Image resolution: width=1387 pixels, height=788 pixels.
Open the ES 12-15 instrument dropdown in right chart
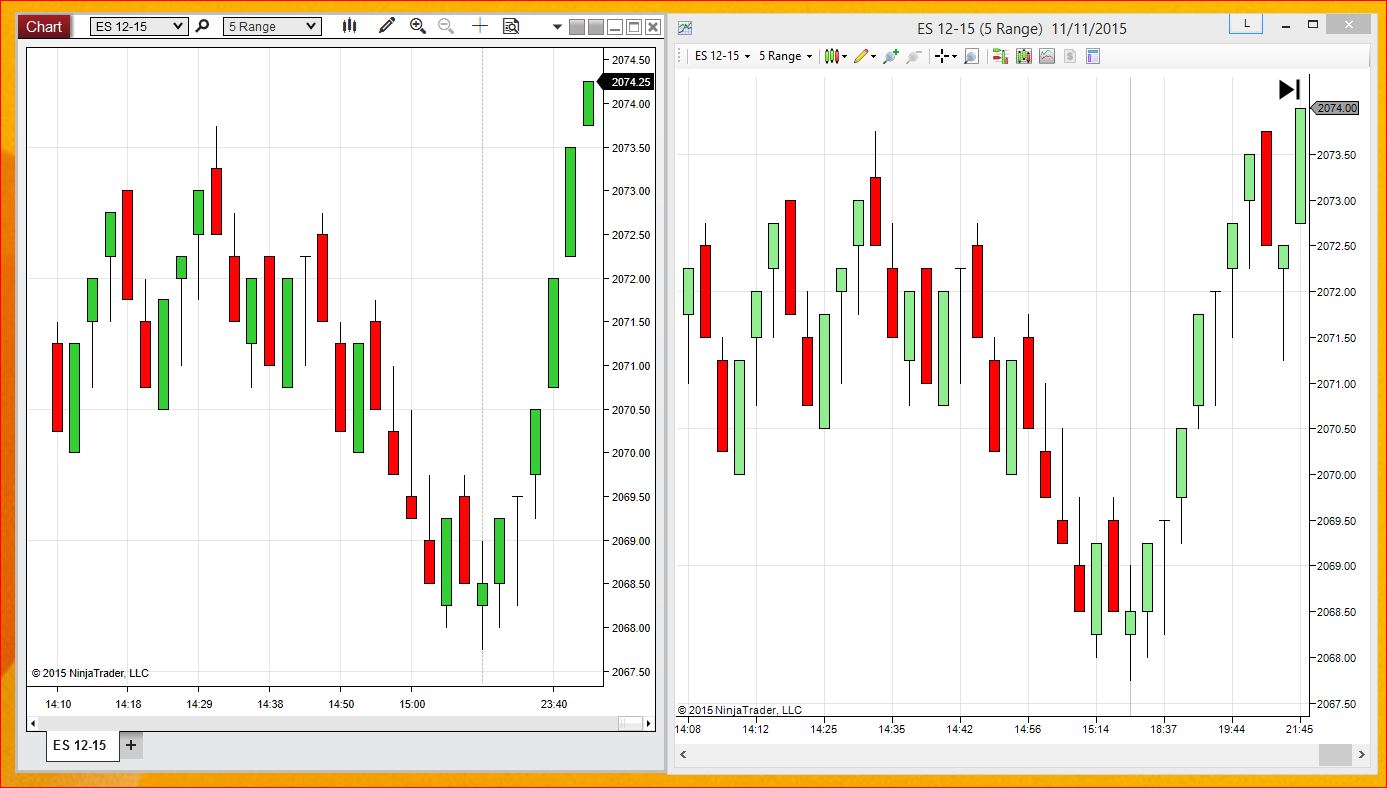[722, 57]
